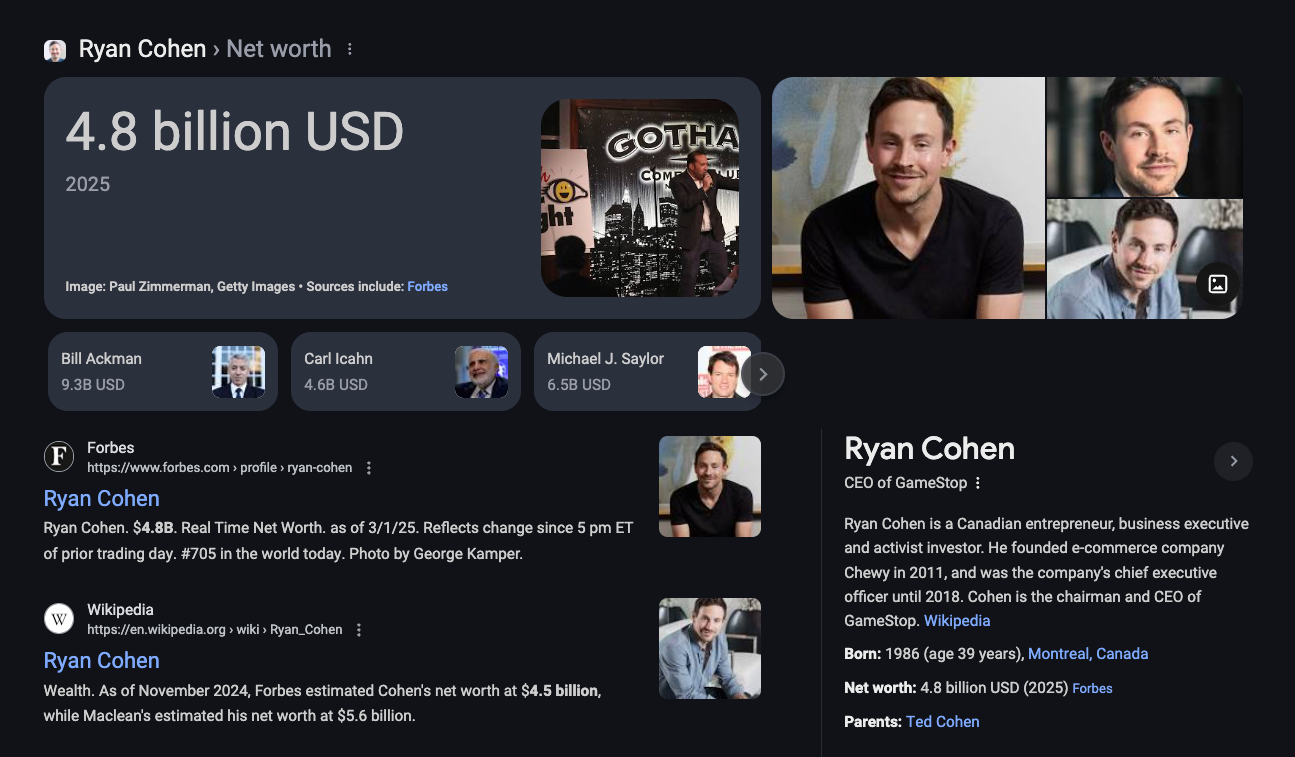Click Ryan Cohen small avatar in header

[55, 50]
